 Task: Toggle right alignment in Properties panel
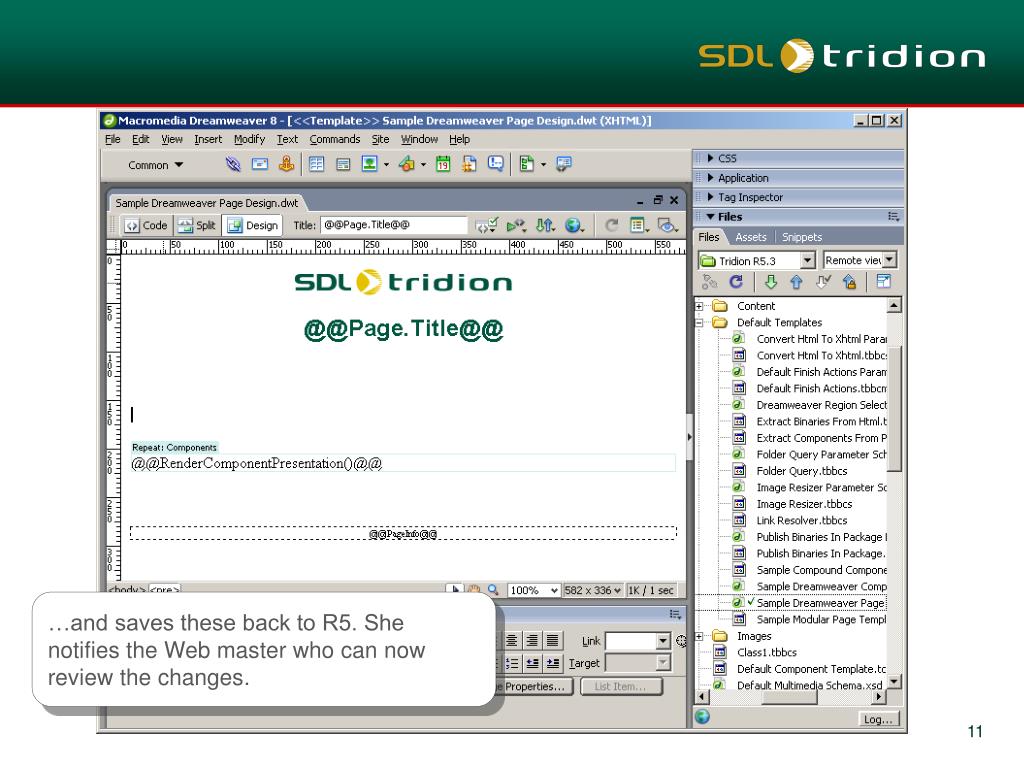(532, 641)
